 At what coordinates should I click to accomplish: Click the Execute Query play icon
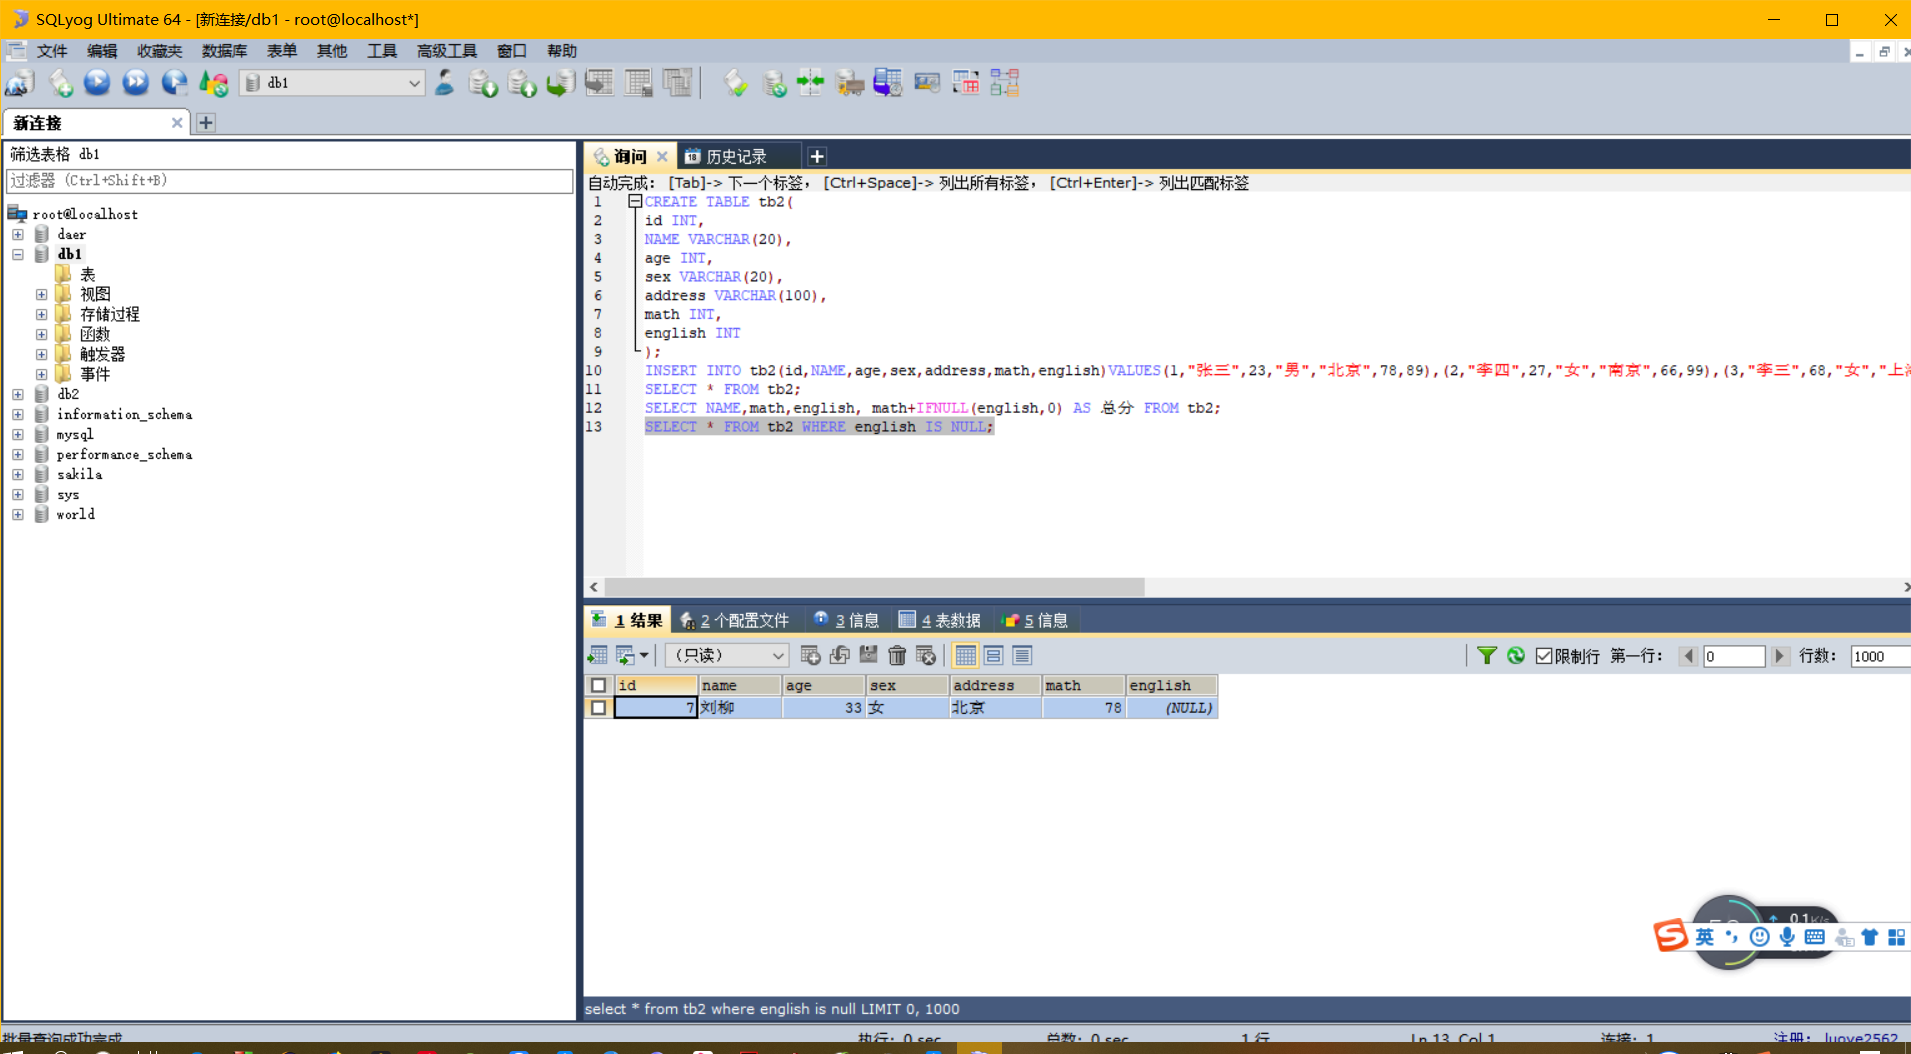pos(97,83)
